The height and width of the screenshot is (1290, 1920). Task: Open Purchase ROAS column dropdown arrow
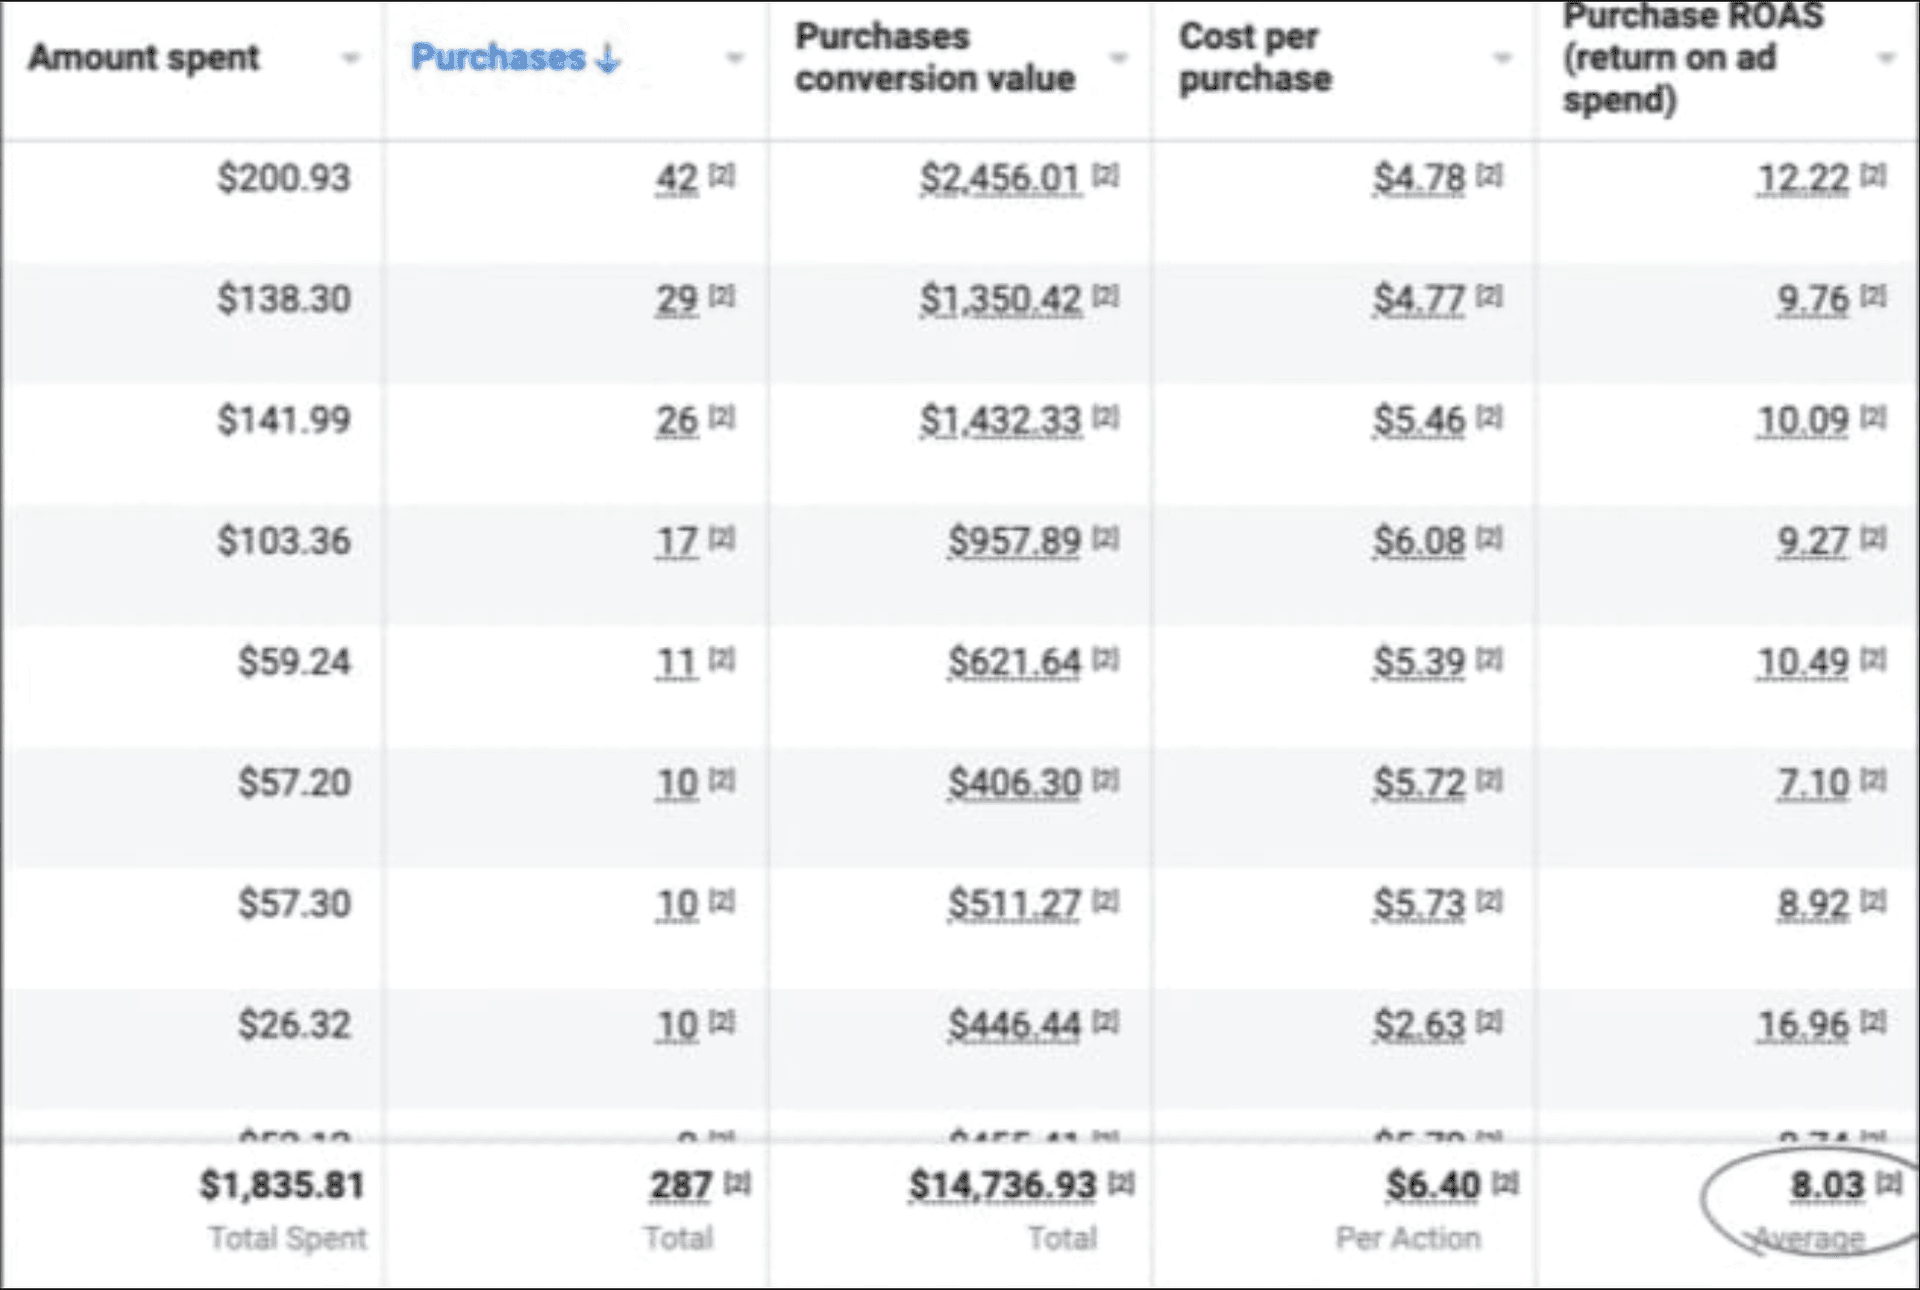1886,59
